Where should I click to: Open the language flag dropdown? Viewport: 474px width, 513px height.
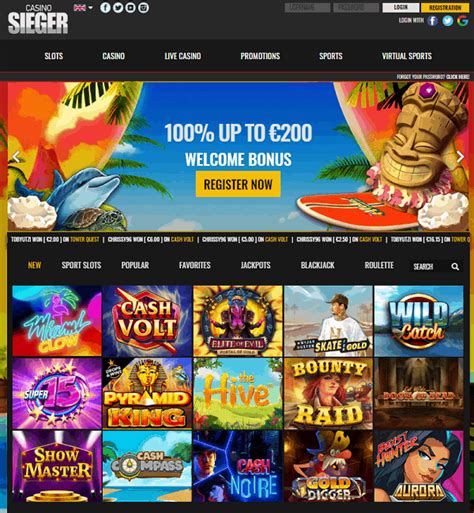coord(83,8)
